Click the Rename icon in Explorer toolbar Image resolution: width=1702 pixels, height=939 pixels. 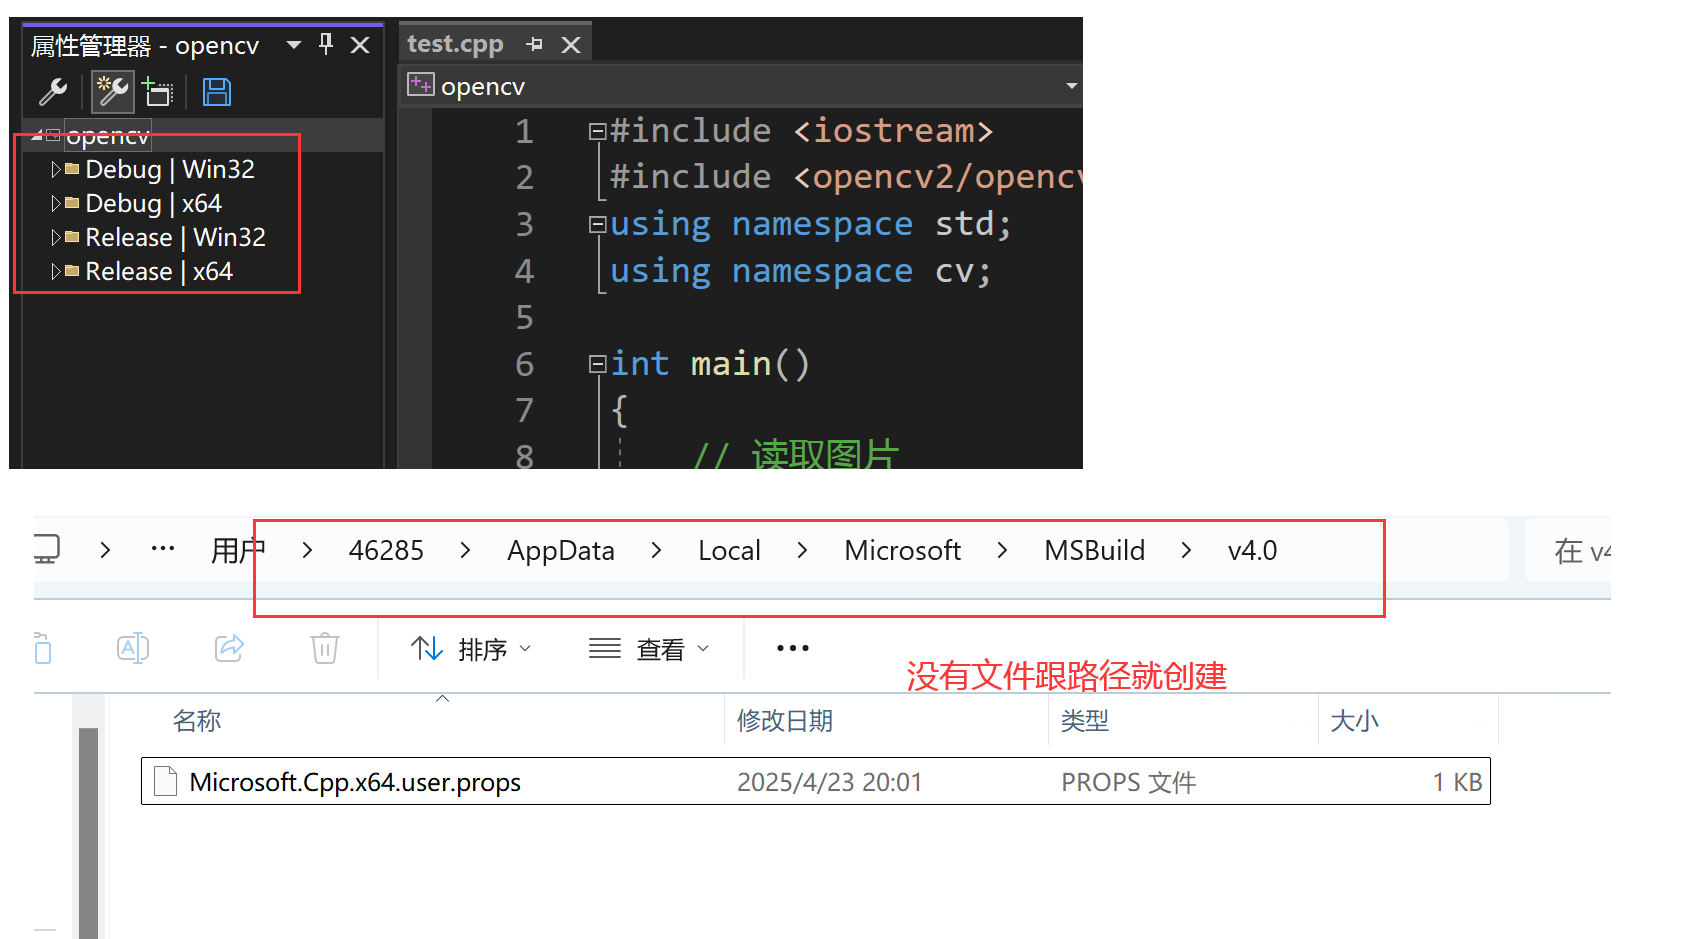pos(133,649)
